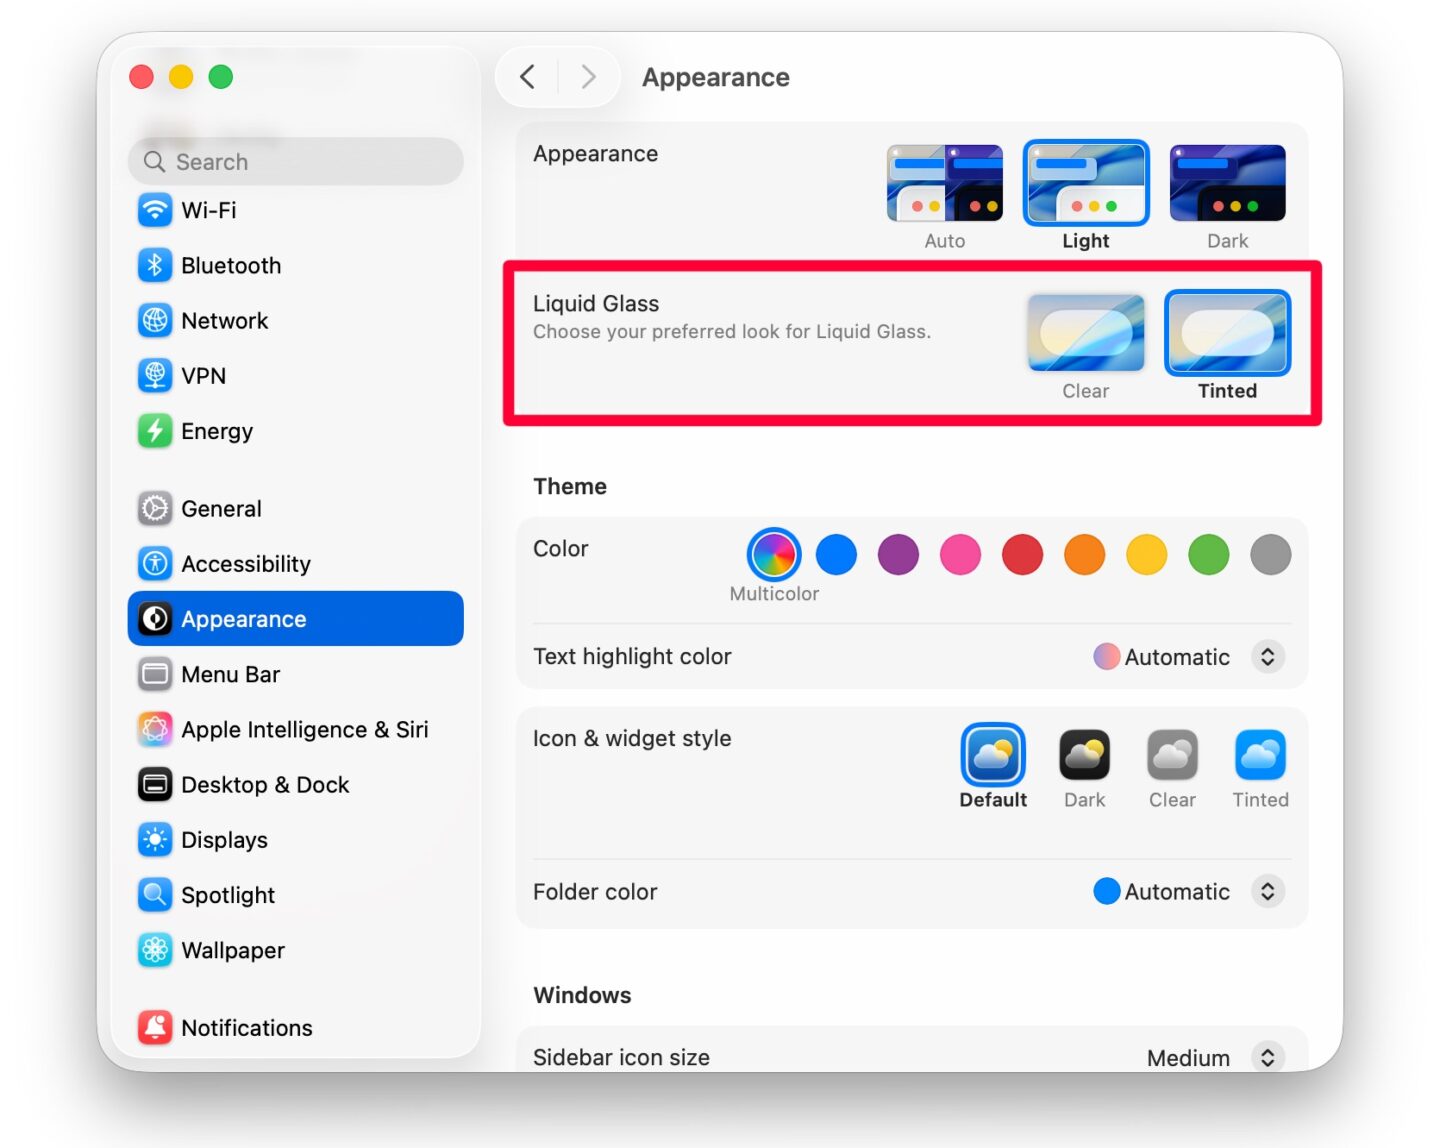
Task: Open the Text highlight color dropdown
Action: (1268, 656)
